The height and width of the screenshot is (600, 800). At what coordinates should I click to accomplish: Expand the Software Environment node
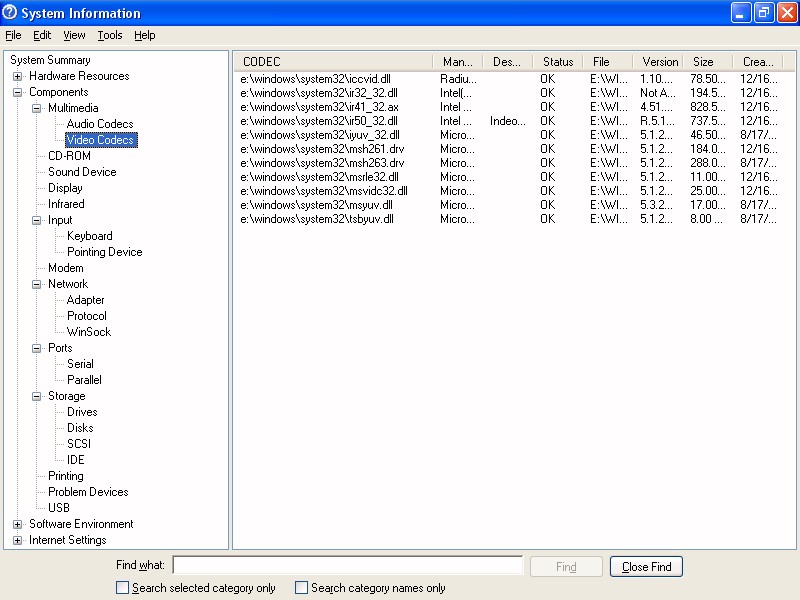17,524
